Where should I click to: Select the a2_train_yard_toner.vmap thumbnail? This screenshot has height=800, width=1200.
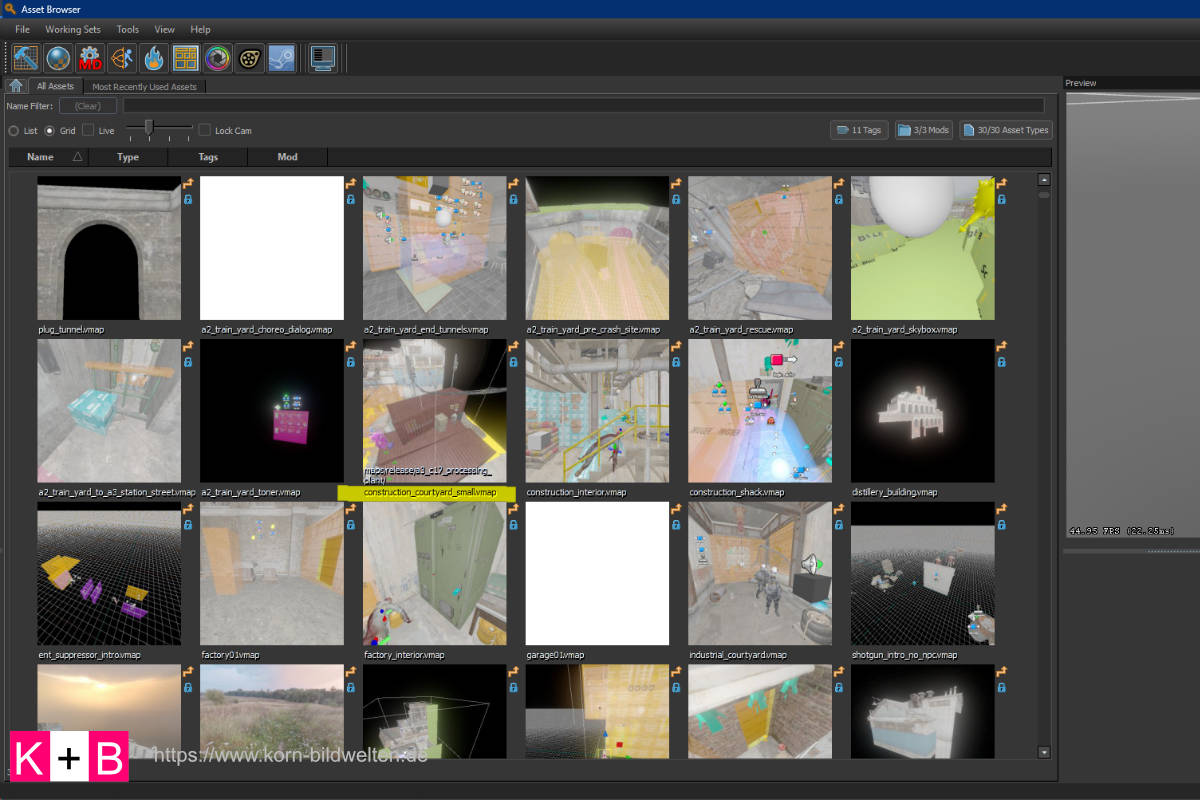coord(272,411)
